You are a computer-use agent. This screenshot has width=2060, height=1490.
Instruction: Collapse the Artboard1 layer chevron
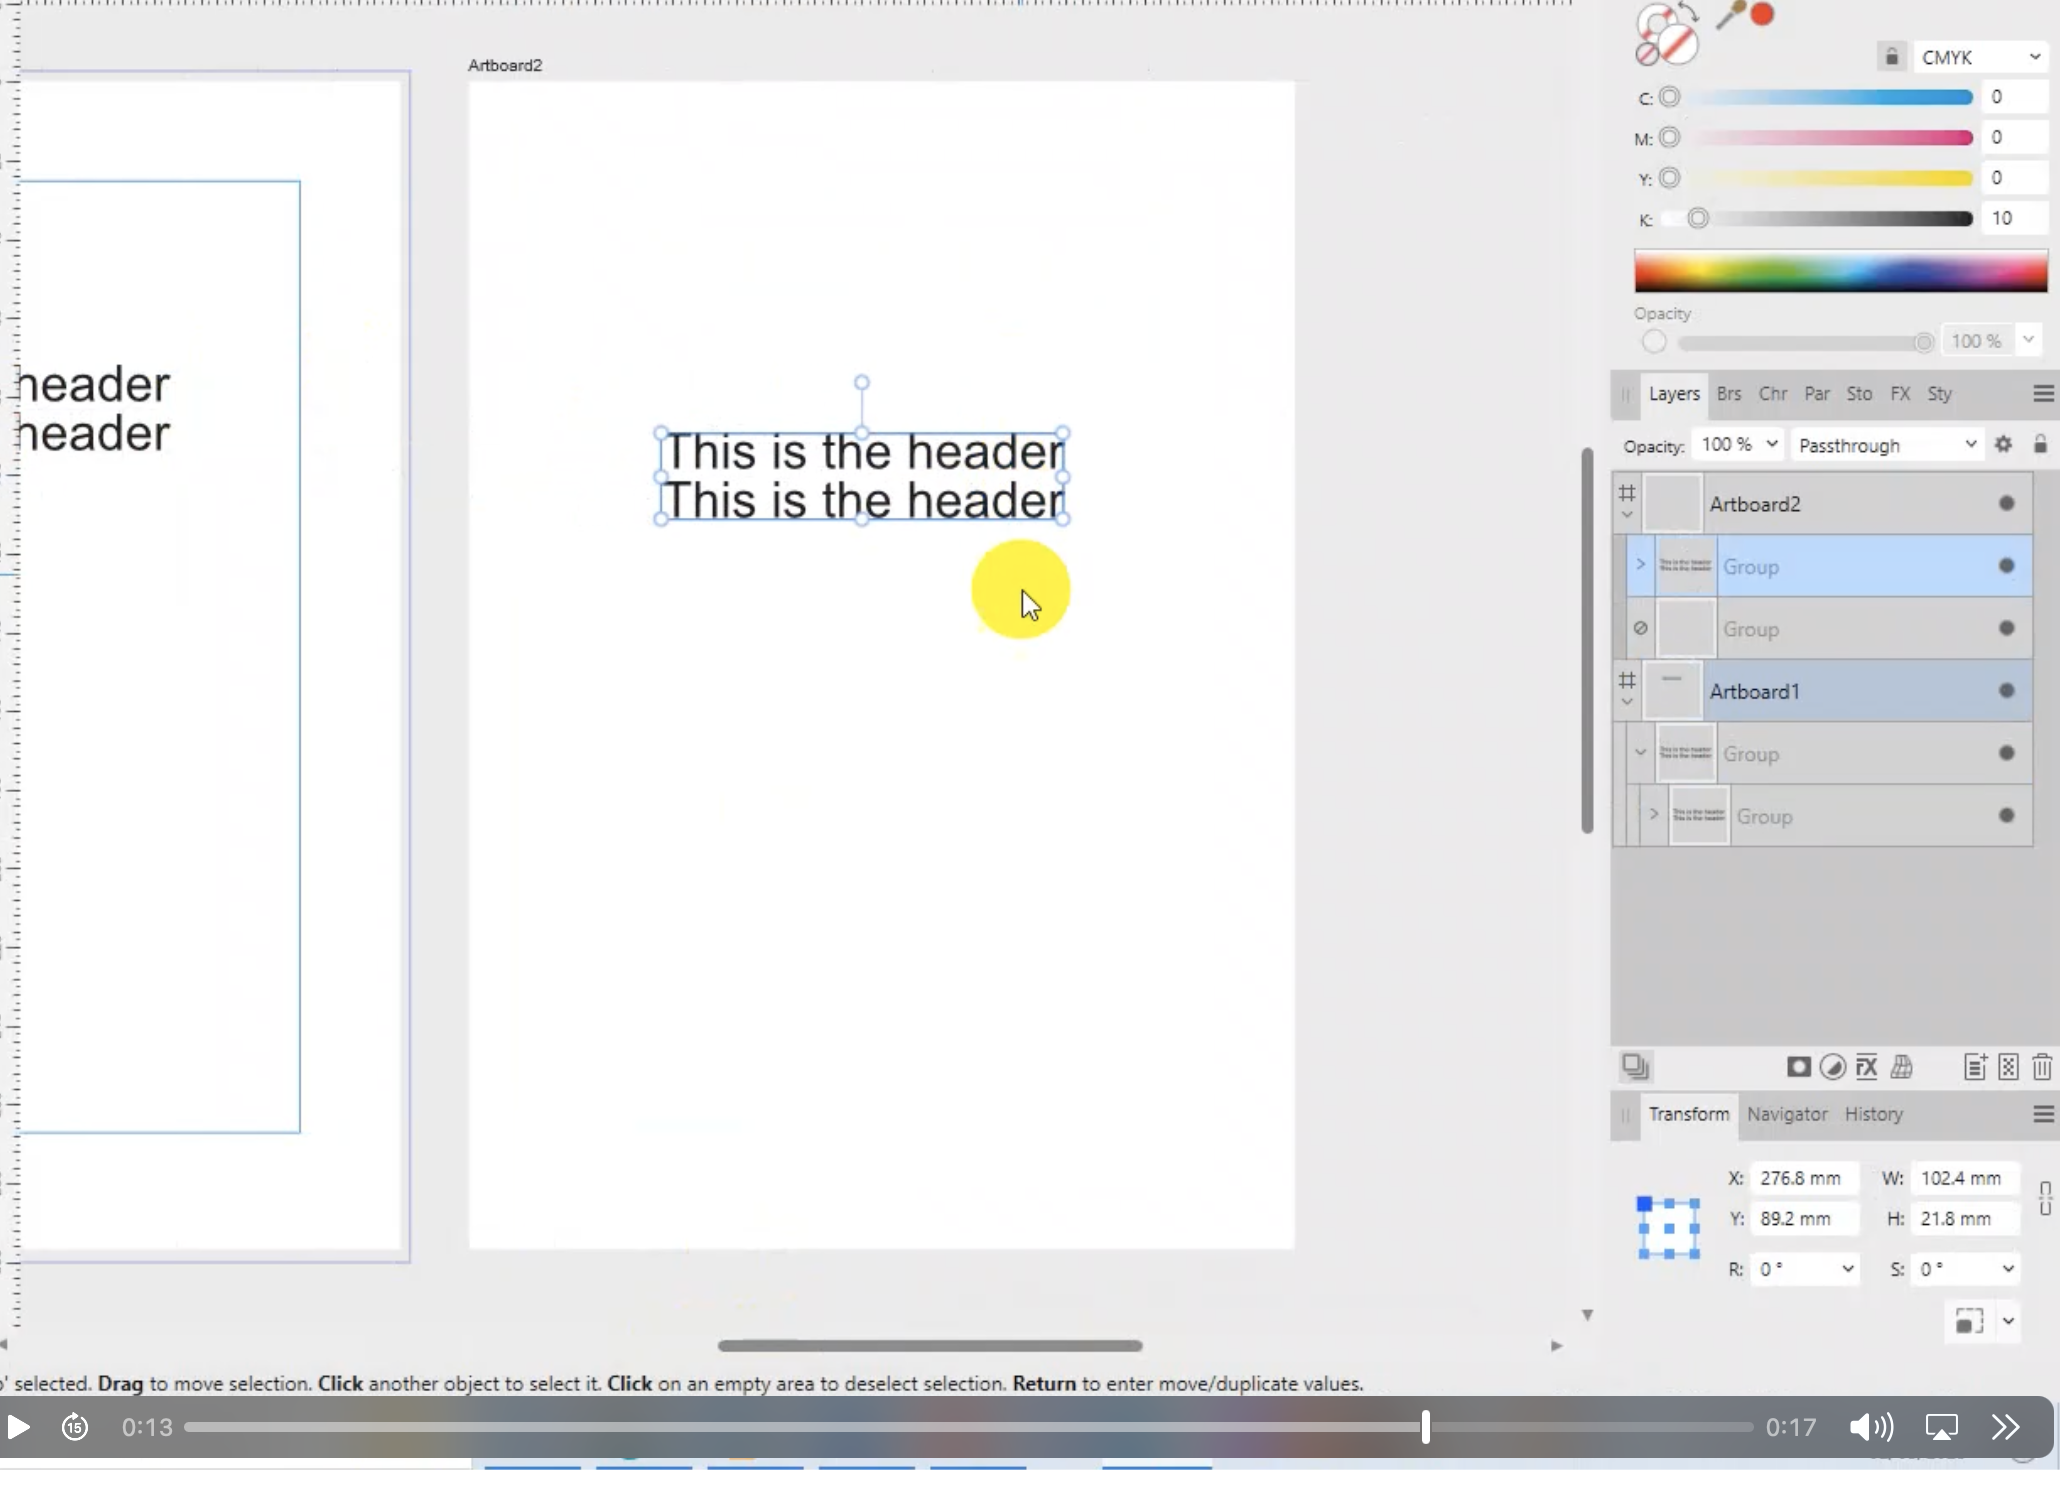[x=1627, y=702]
